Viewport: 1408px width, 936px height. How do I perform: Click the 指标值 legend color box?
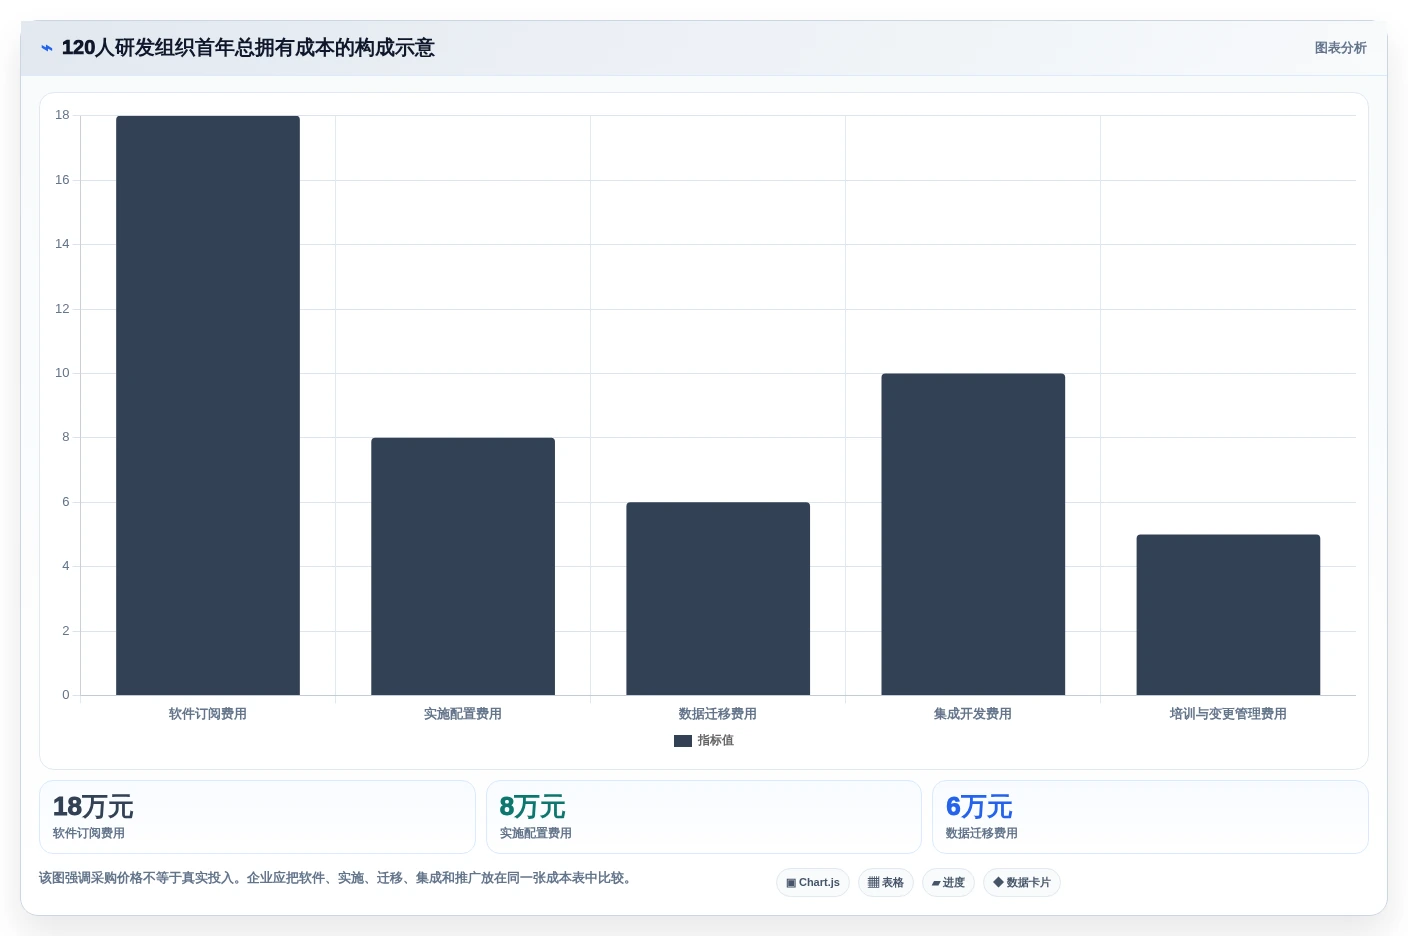click(x=683, y=741)
